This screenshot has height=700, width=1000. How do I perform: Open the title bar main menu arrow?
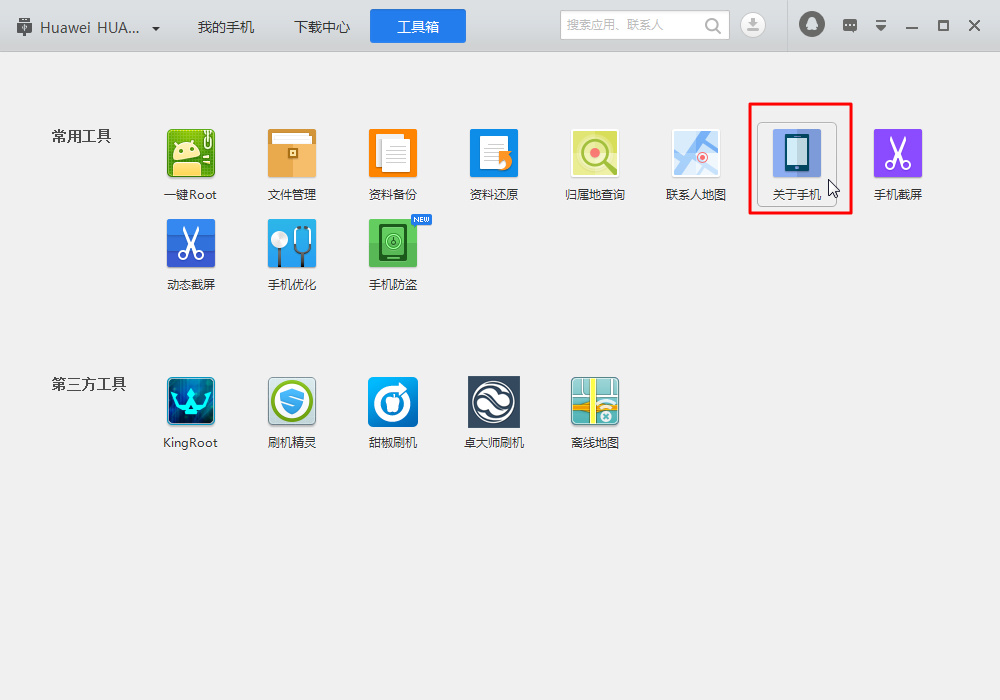tap(881, 26)
